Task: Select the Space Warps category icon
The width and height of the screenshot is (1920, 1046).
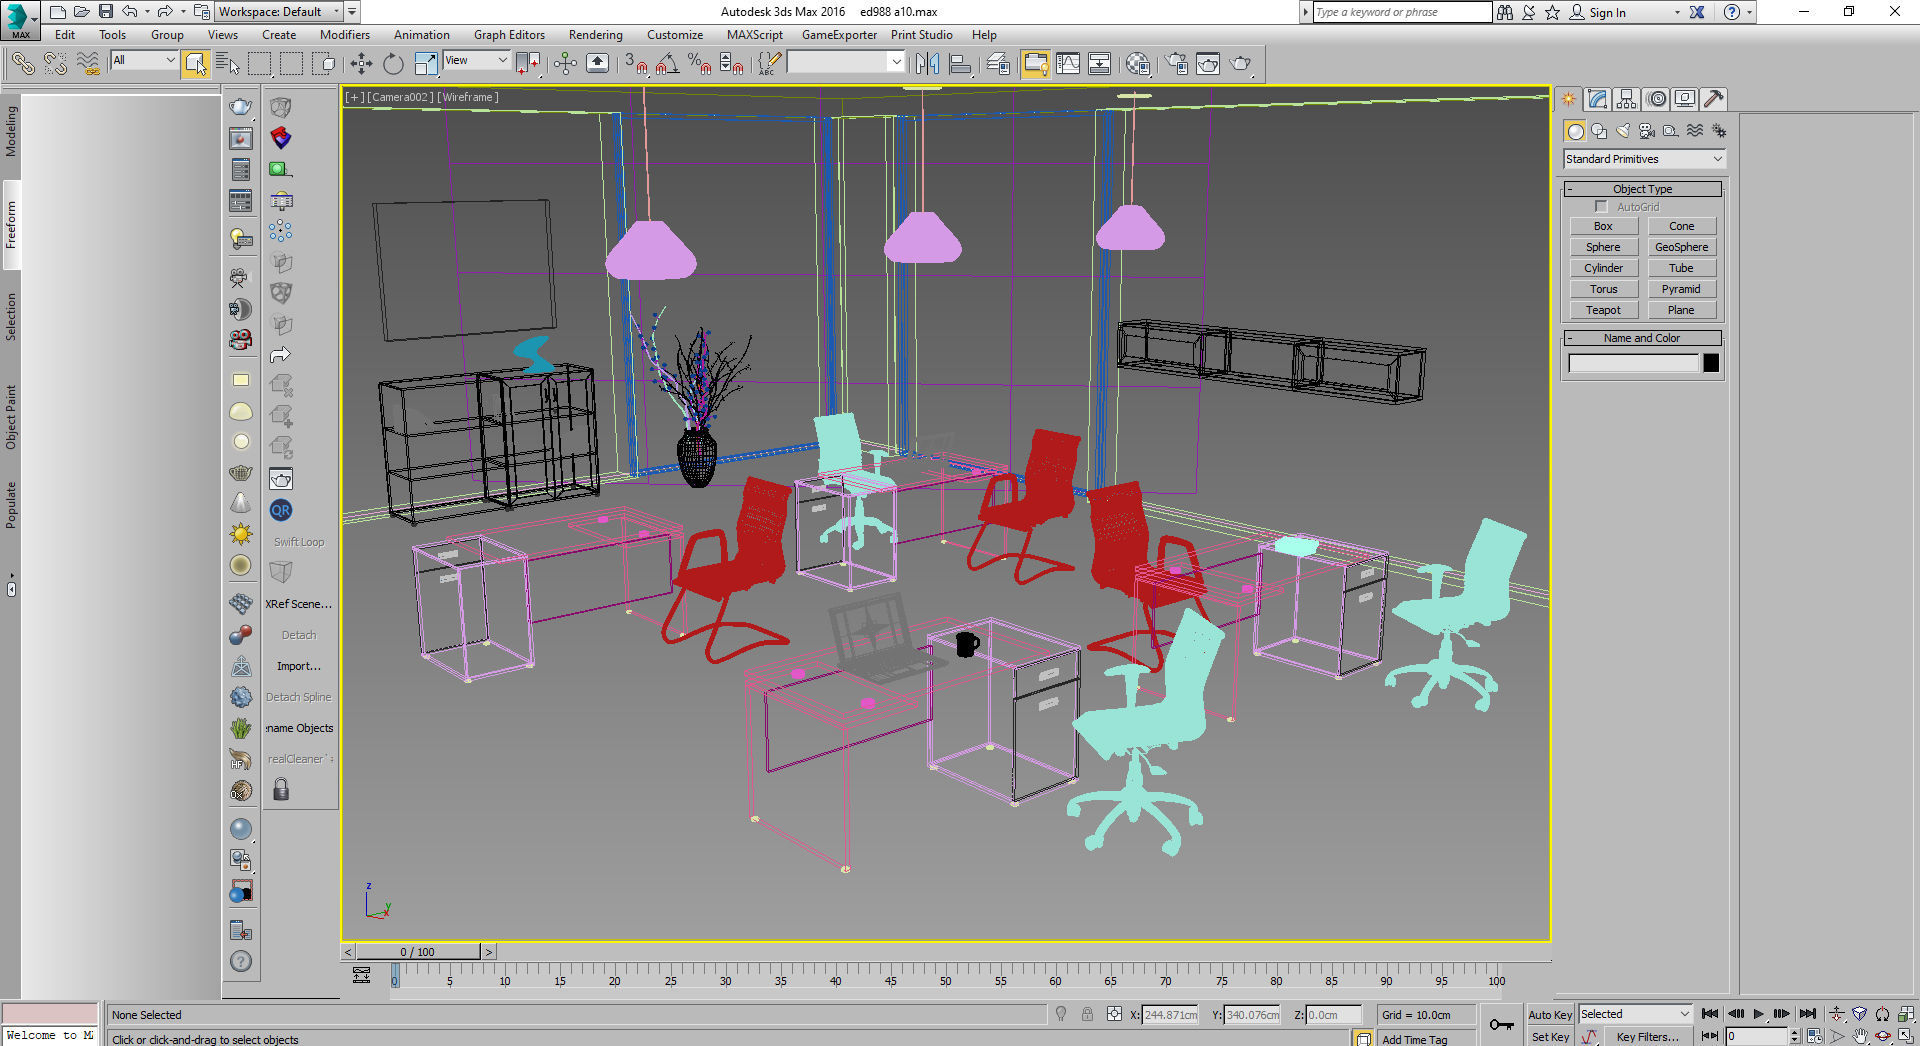Action: tap(1695, 131)
